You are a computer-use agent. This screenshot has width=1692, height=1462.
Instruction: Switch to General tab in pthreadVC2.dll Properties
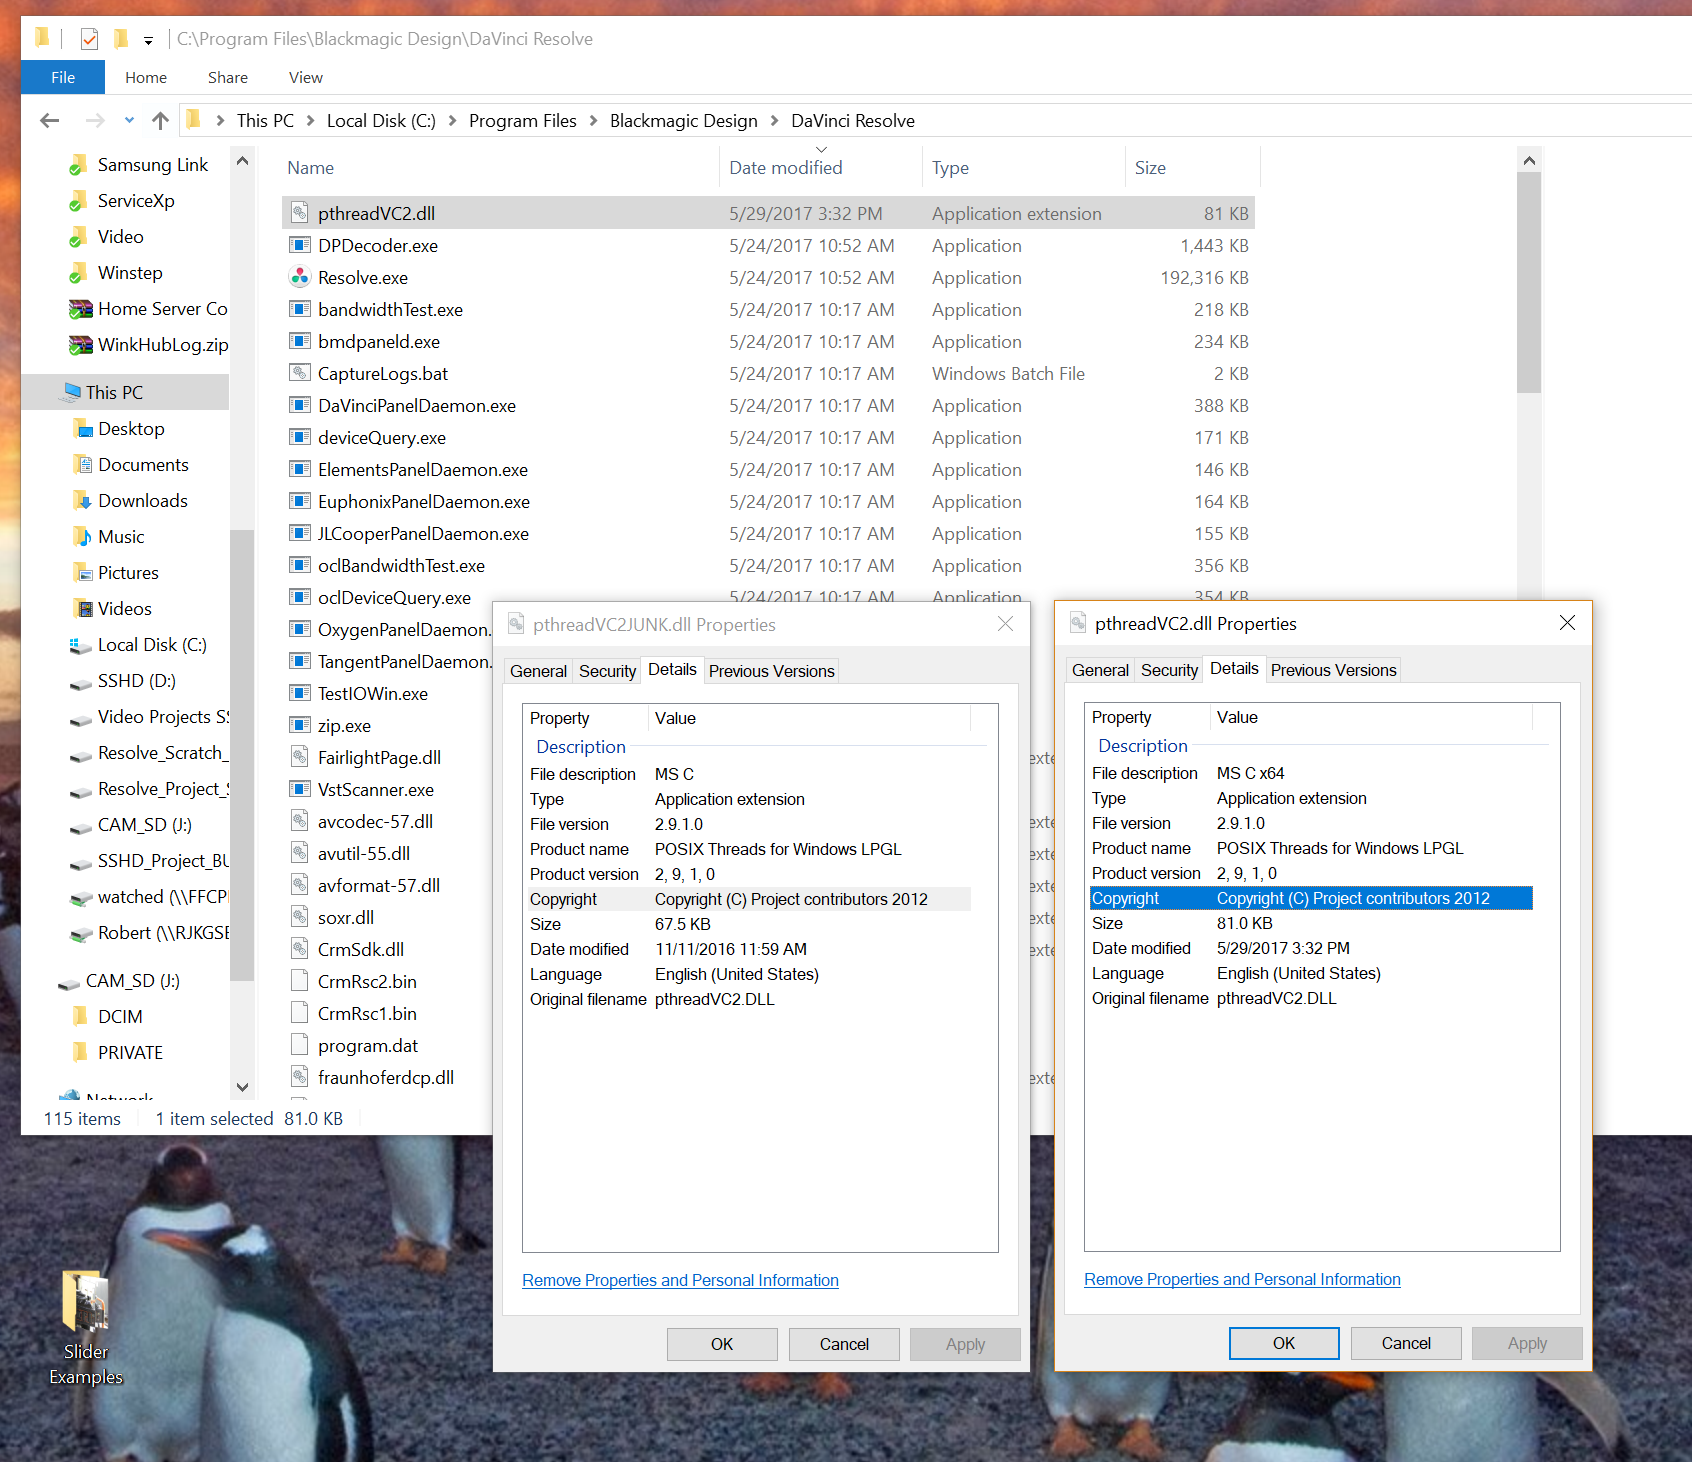(1100, 670)
